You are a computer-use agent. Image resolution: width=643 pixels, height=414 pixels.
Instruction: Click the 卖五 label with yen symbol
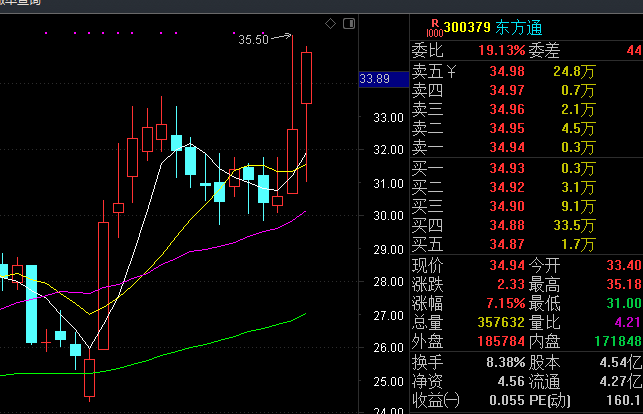point(434,71)
